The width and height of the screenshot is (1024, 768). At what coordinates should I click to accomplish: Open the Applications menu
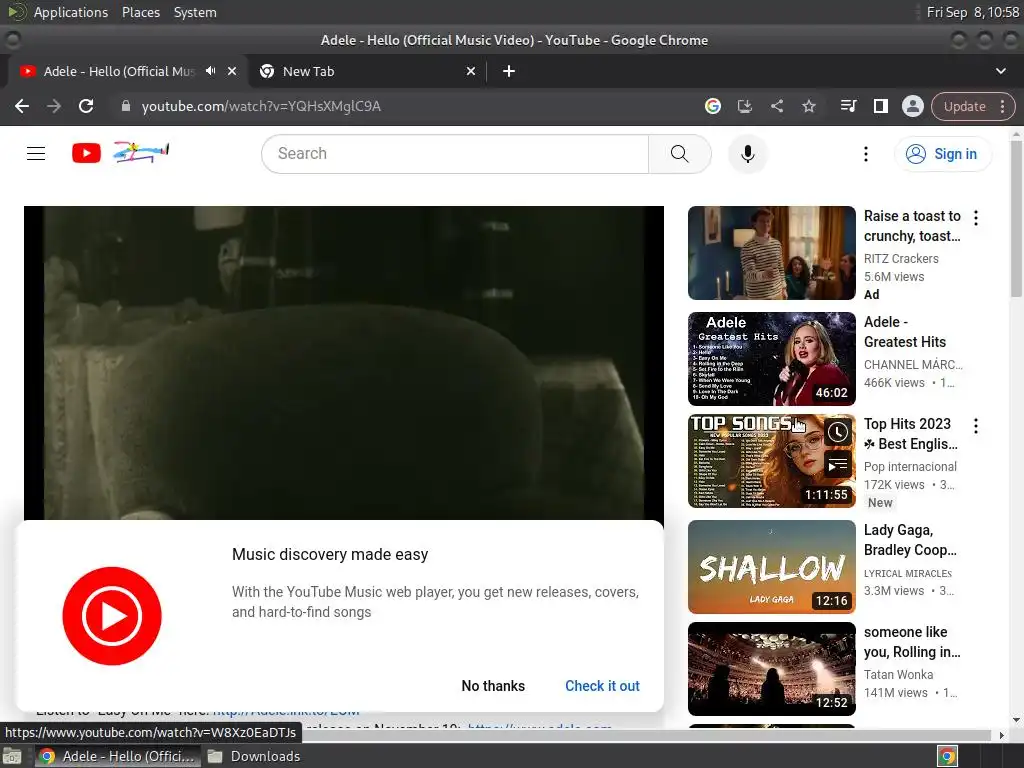point(71,12)
